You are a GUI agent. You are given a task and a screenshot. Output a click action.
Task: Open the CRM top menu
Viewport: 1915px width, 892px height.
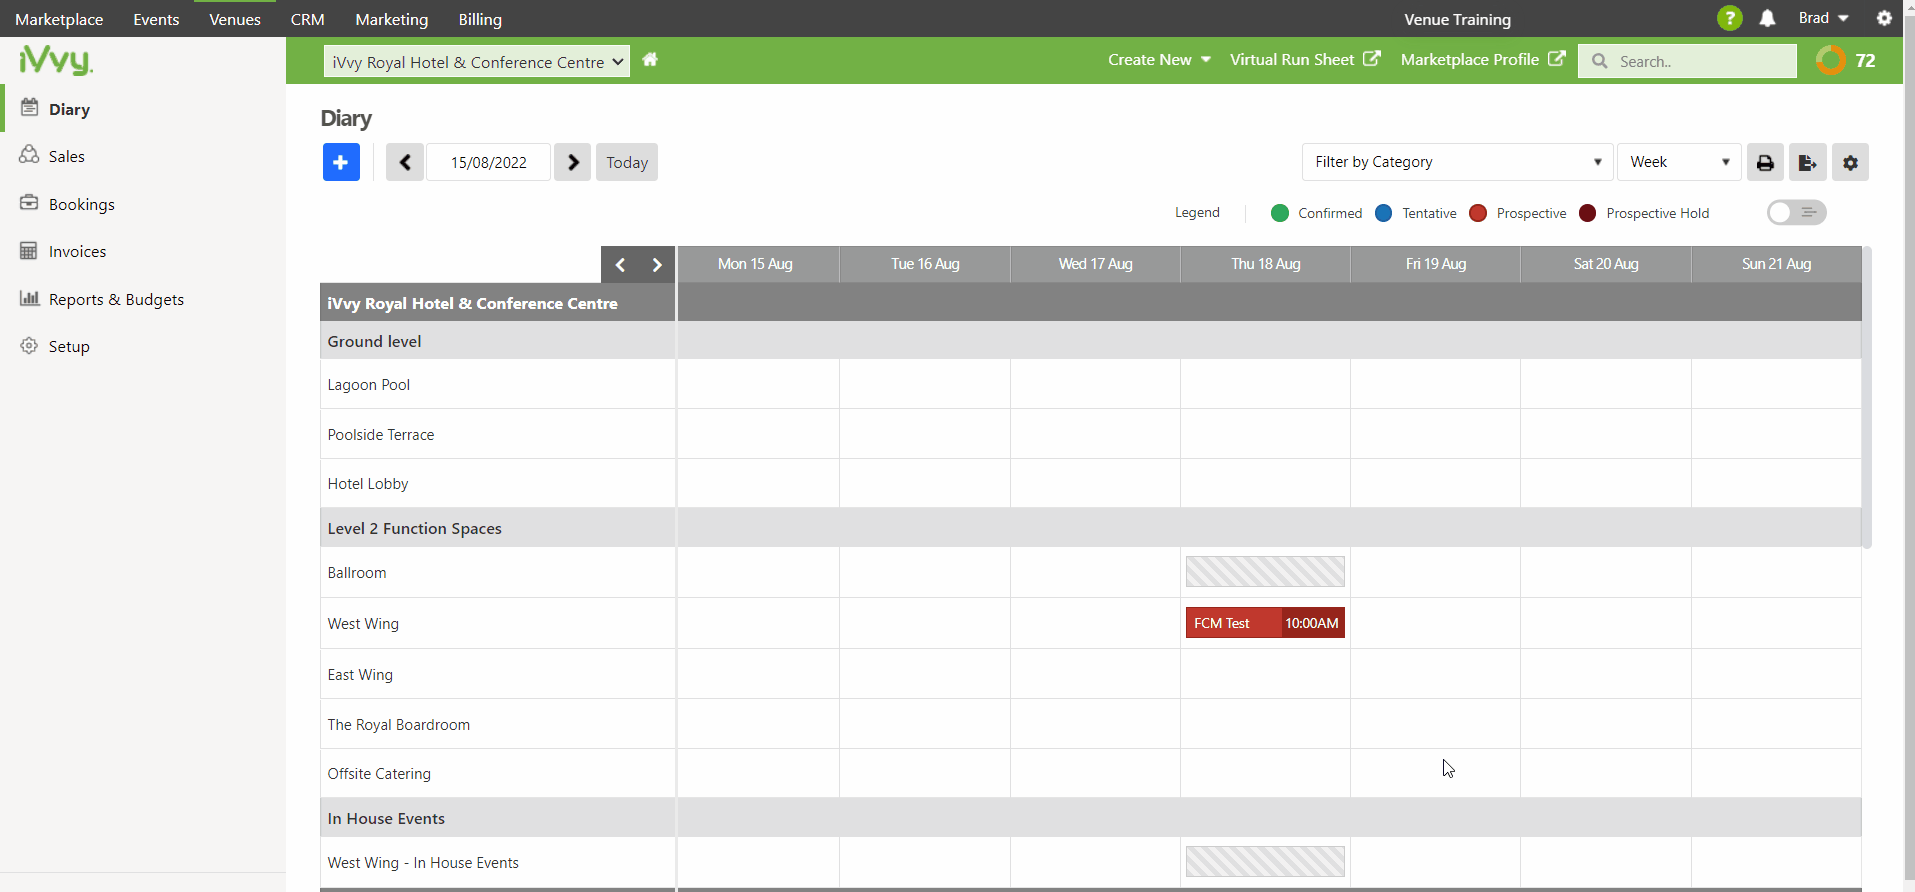coord(307,19)
